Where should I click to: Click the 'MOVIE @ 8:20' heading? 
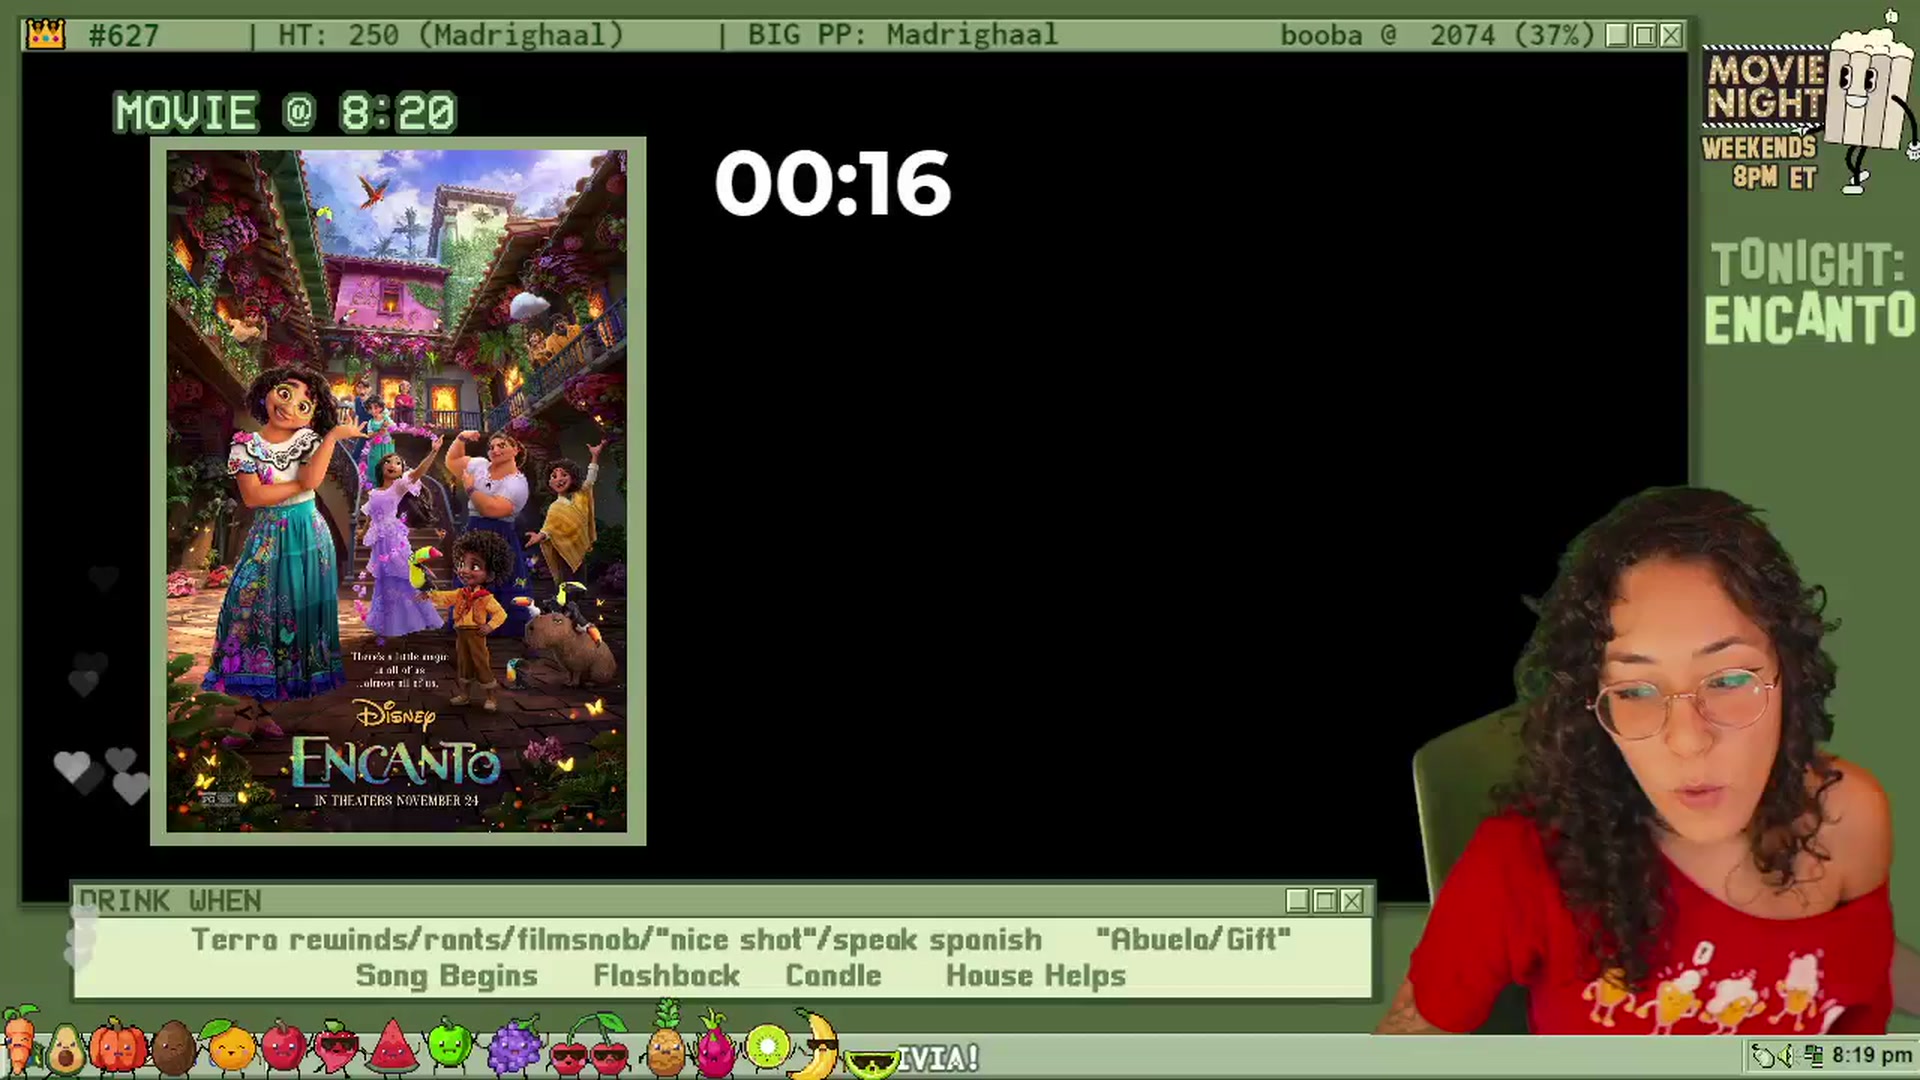pyautogui.click(x=285, y=112)
